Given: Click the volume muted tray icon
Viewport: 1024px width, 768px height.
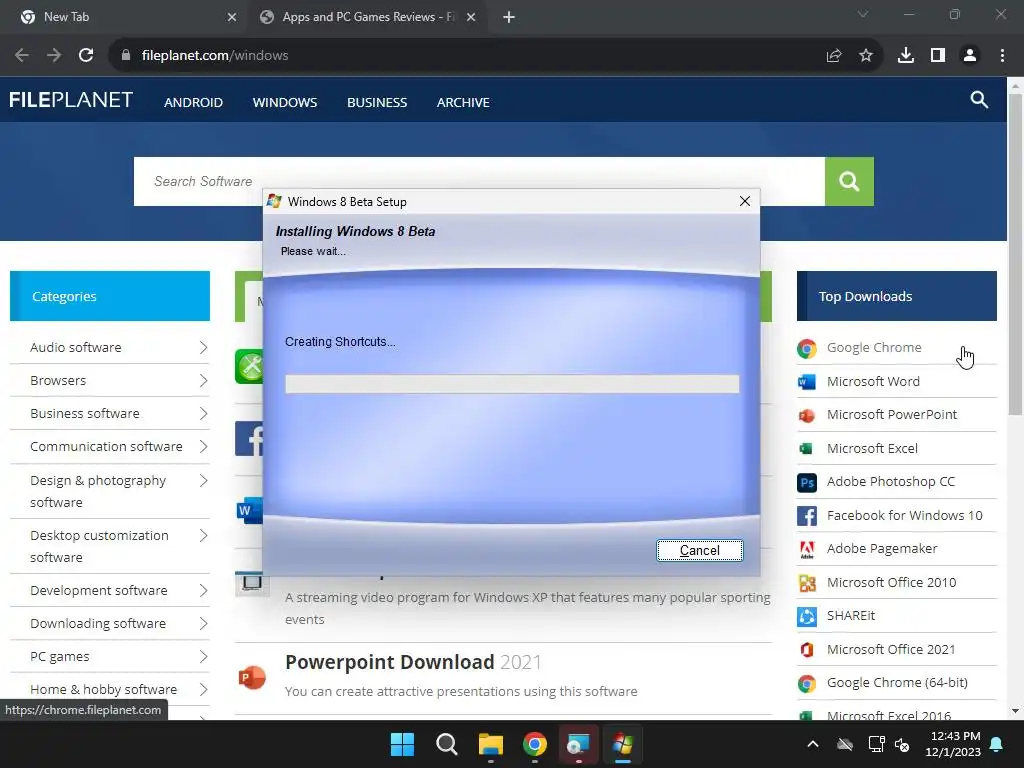Looking at the screenshot, I should click(x=902, y=744).
